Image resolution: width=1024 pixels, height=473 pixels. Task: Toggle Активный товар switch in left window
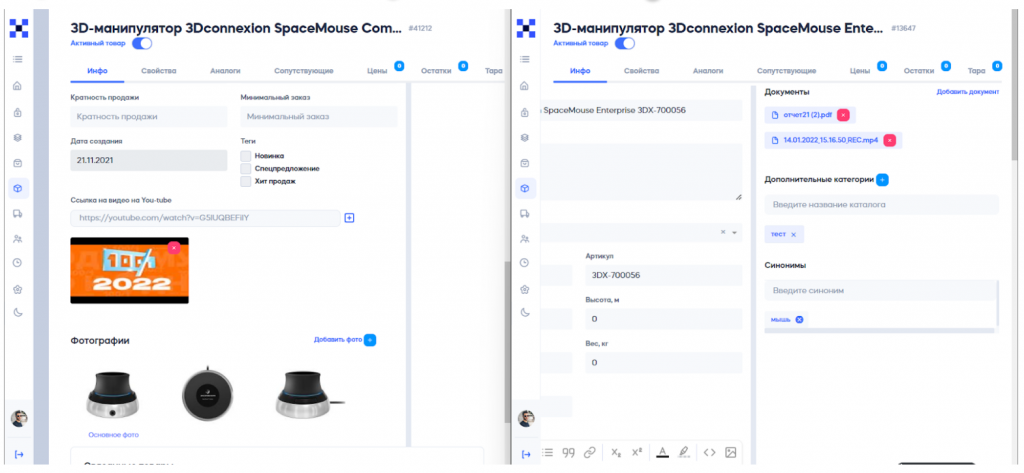142,44
